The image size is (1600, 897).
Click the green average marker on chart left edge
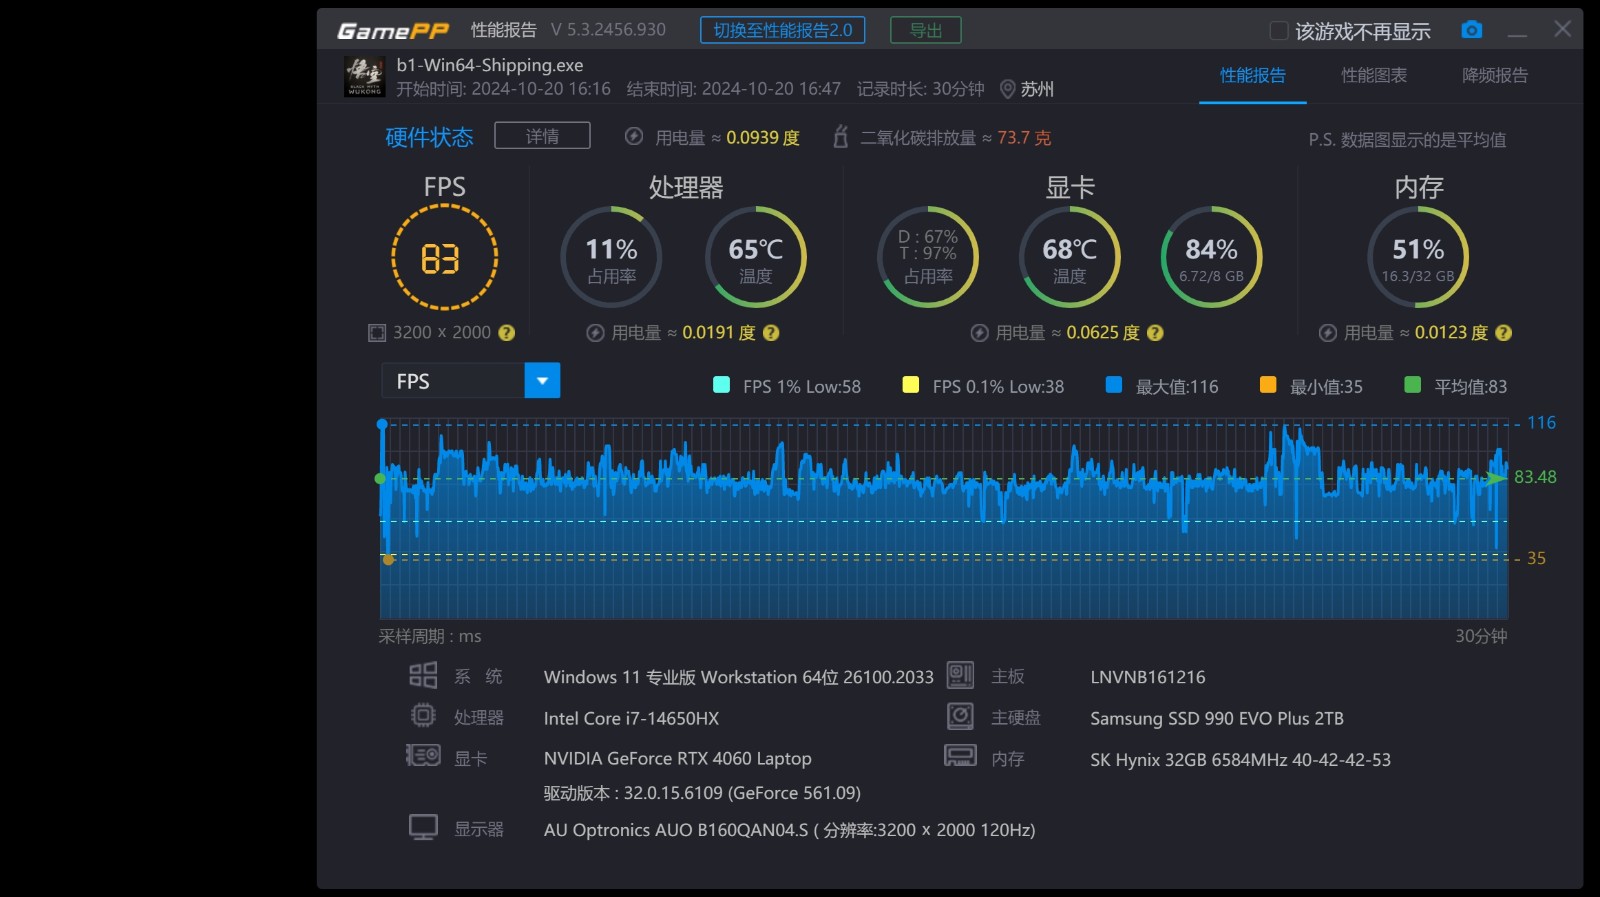(380, 478)
